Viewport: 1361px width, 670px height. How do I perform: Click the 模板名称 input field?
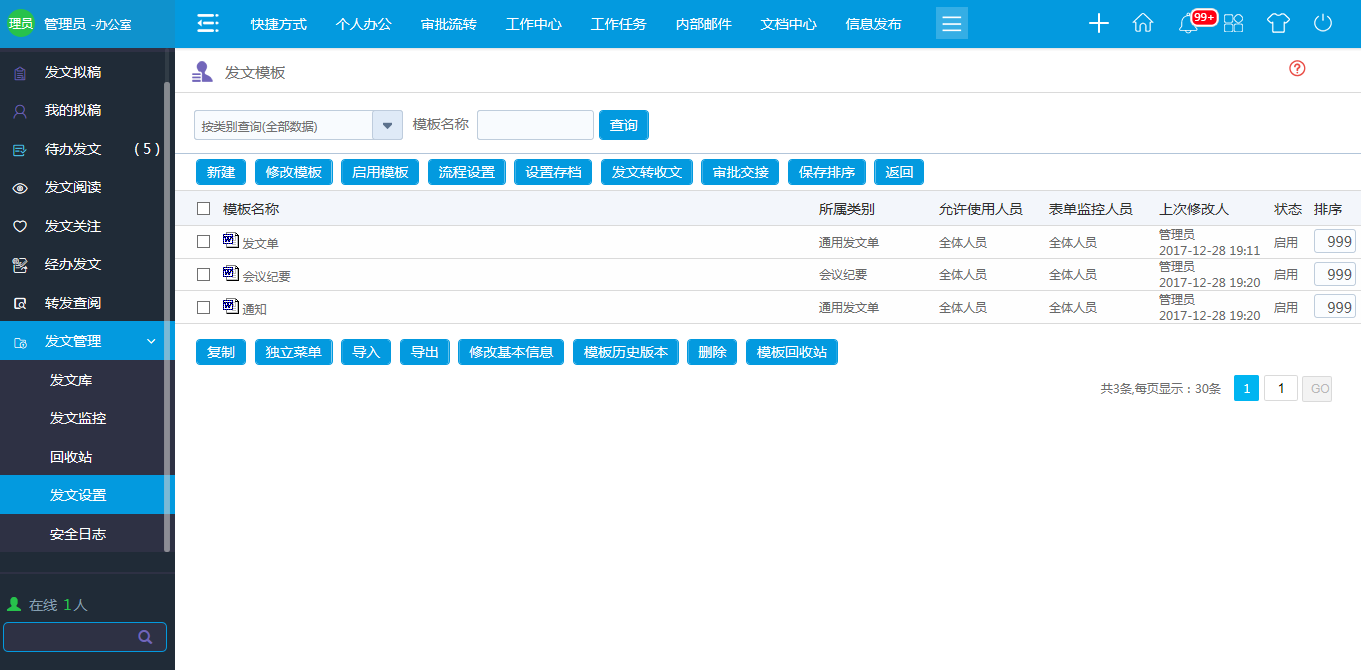535,125
